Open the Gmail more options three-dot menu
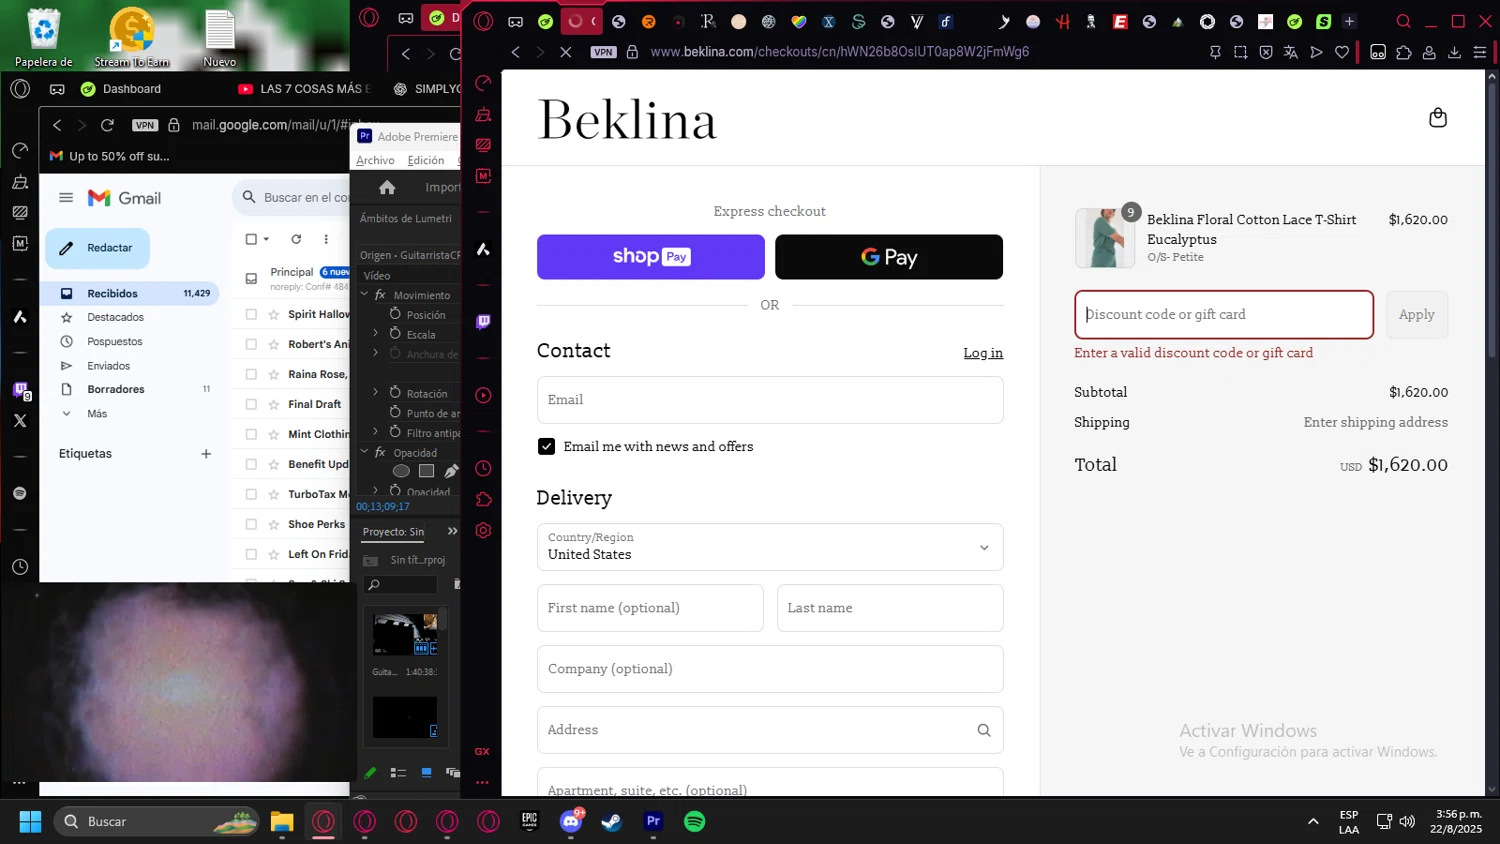 pos(326,239)
